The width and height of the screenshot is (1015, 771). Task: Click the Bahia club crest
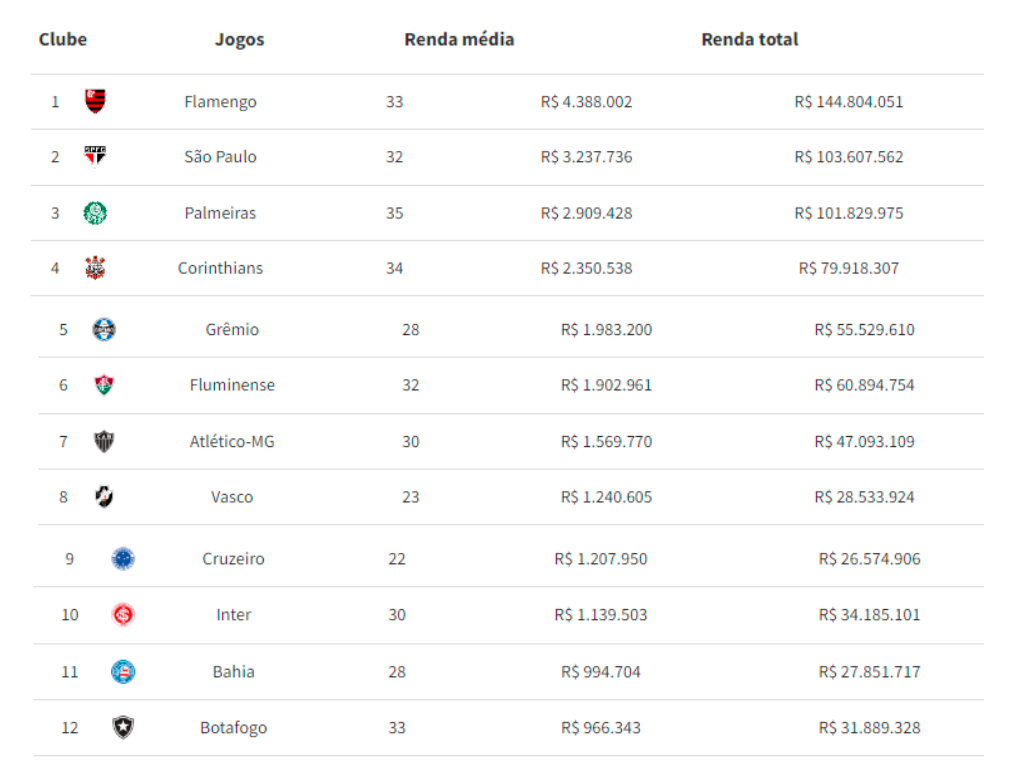(123, 672)
